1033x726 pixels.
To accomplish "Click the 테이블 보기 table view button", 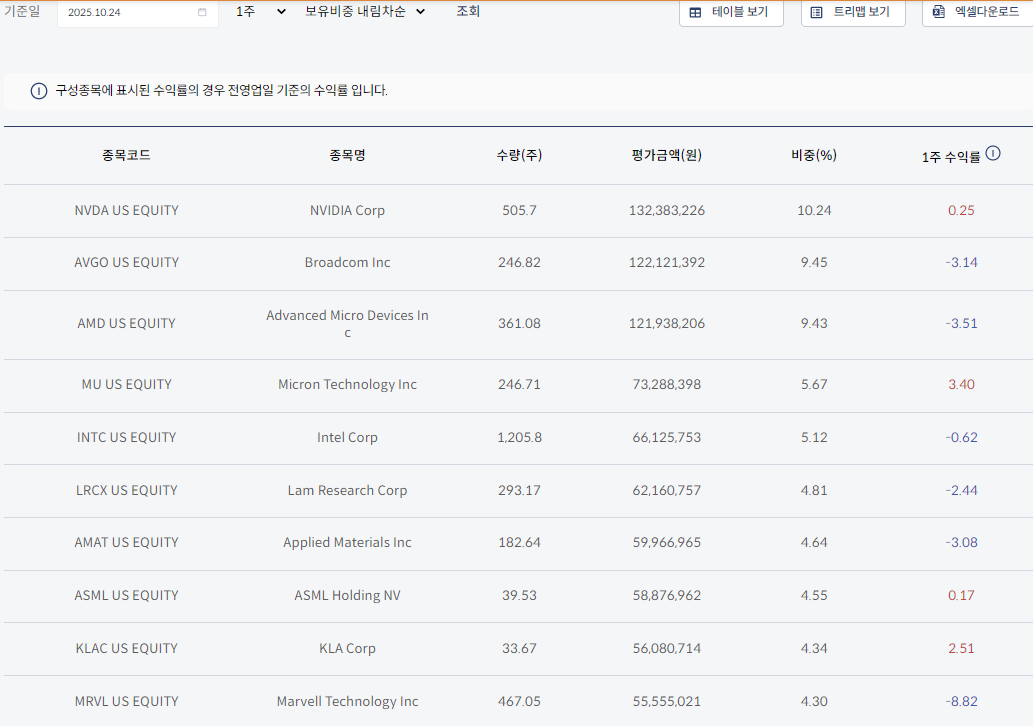I will click(731, 13).
